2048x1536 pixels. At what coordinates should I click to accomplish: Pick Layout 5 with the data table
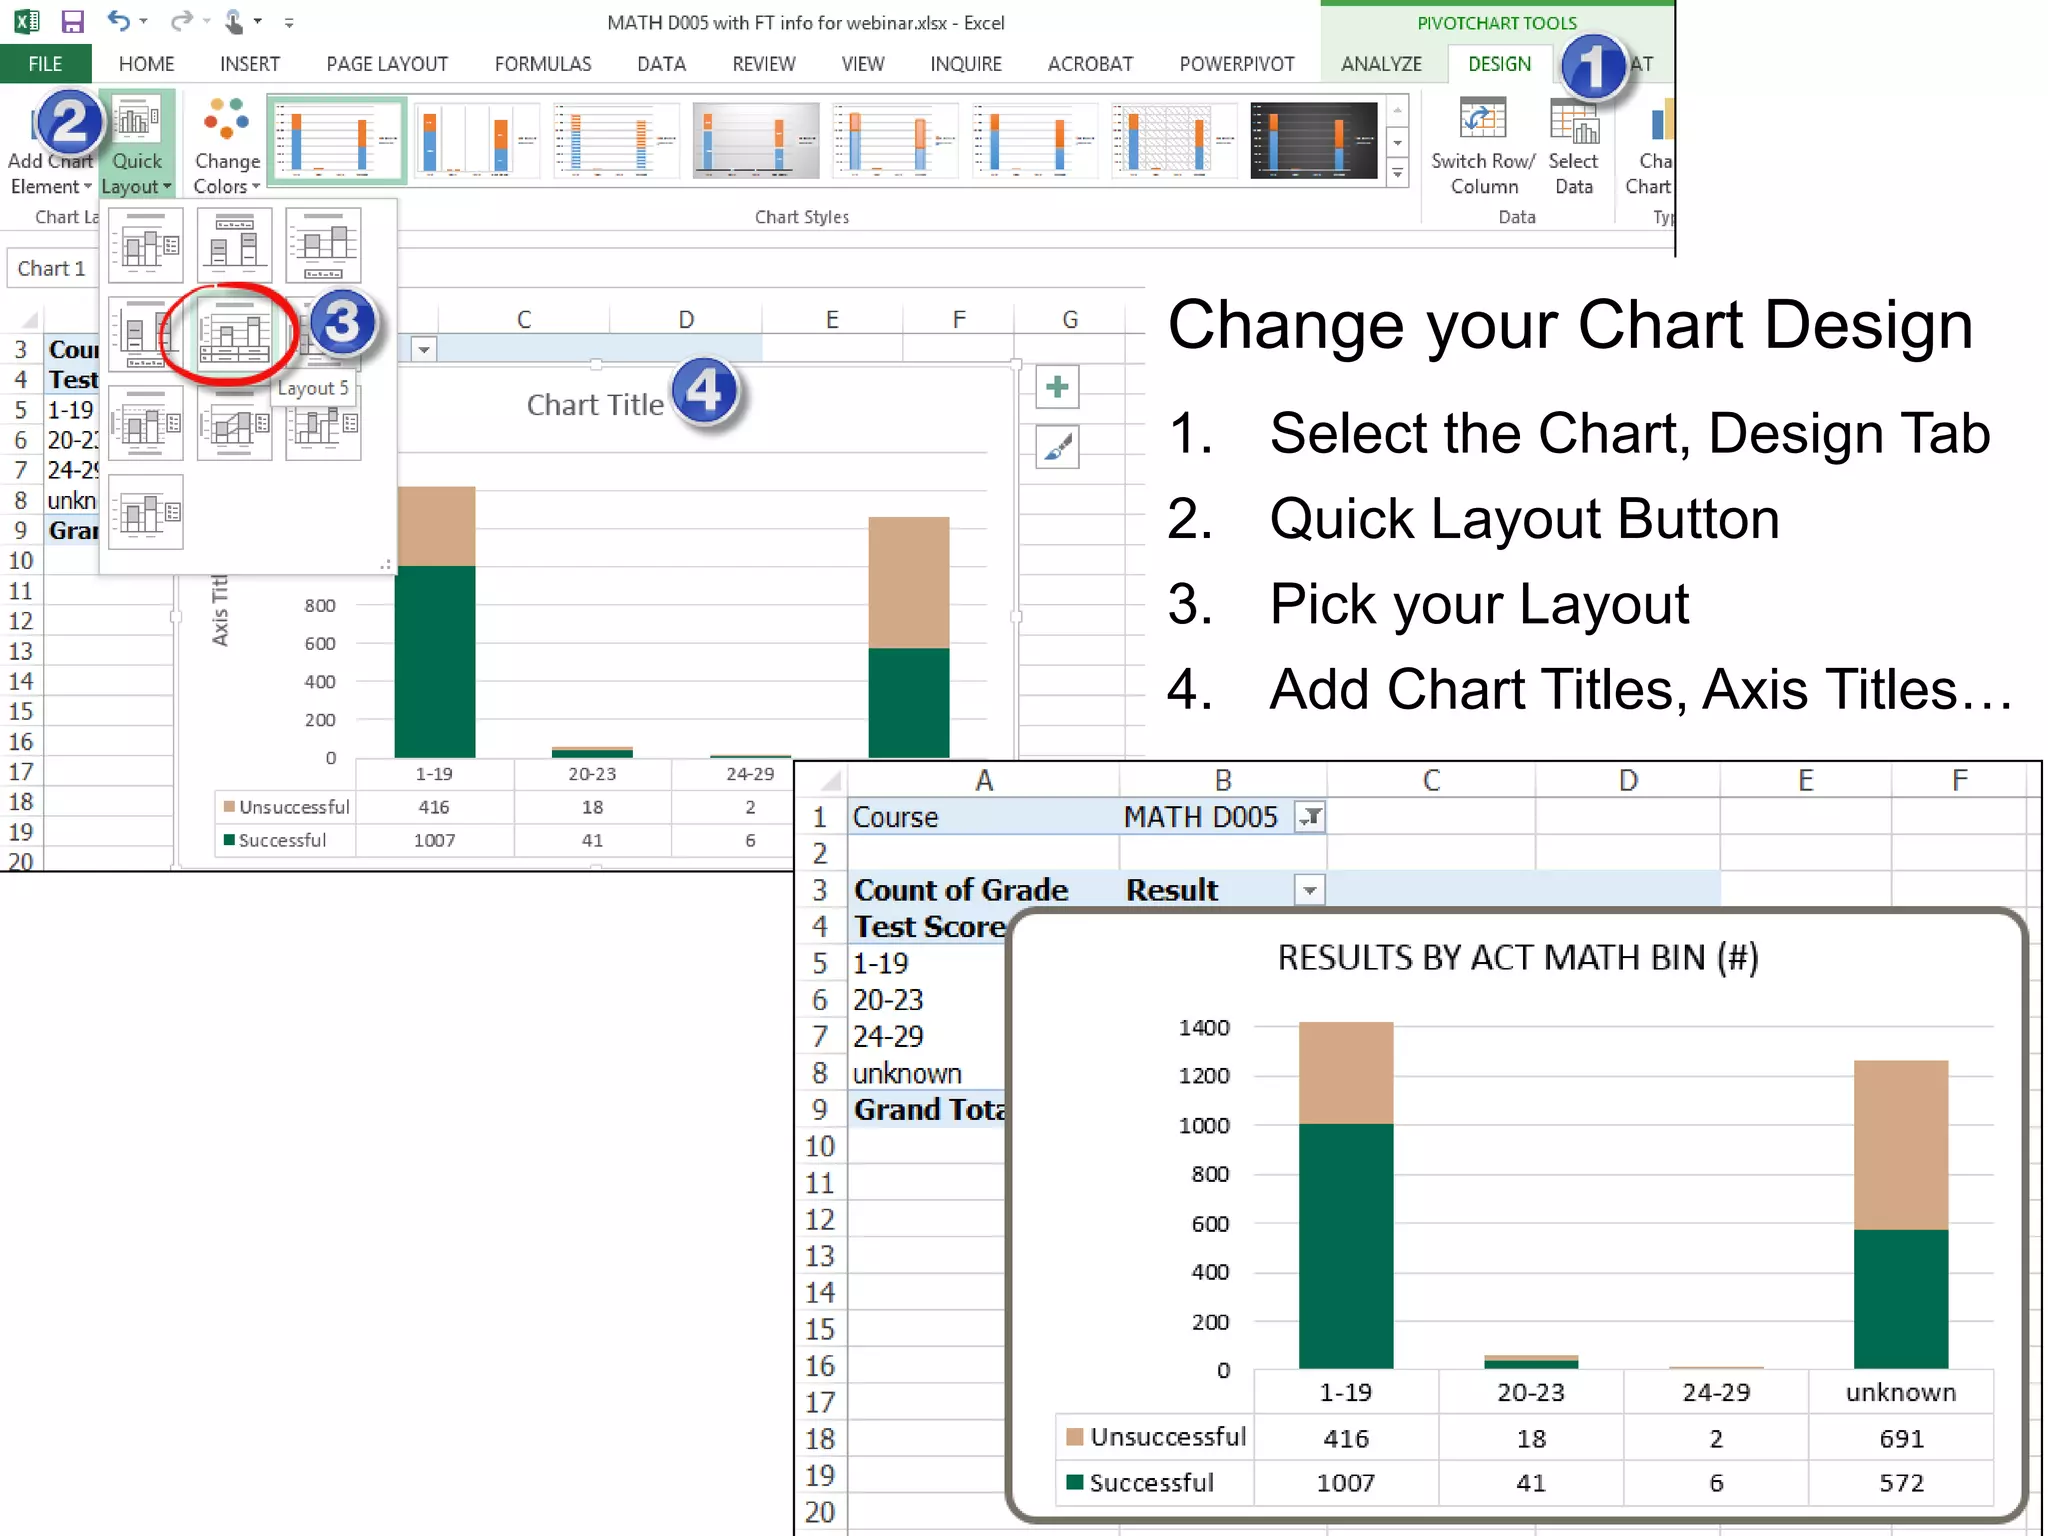[x=235, y=334]
